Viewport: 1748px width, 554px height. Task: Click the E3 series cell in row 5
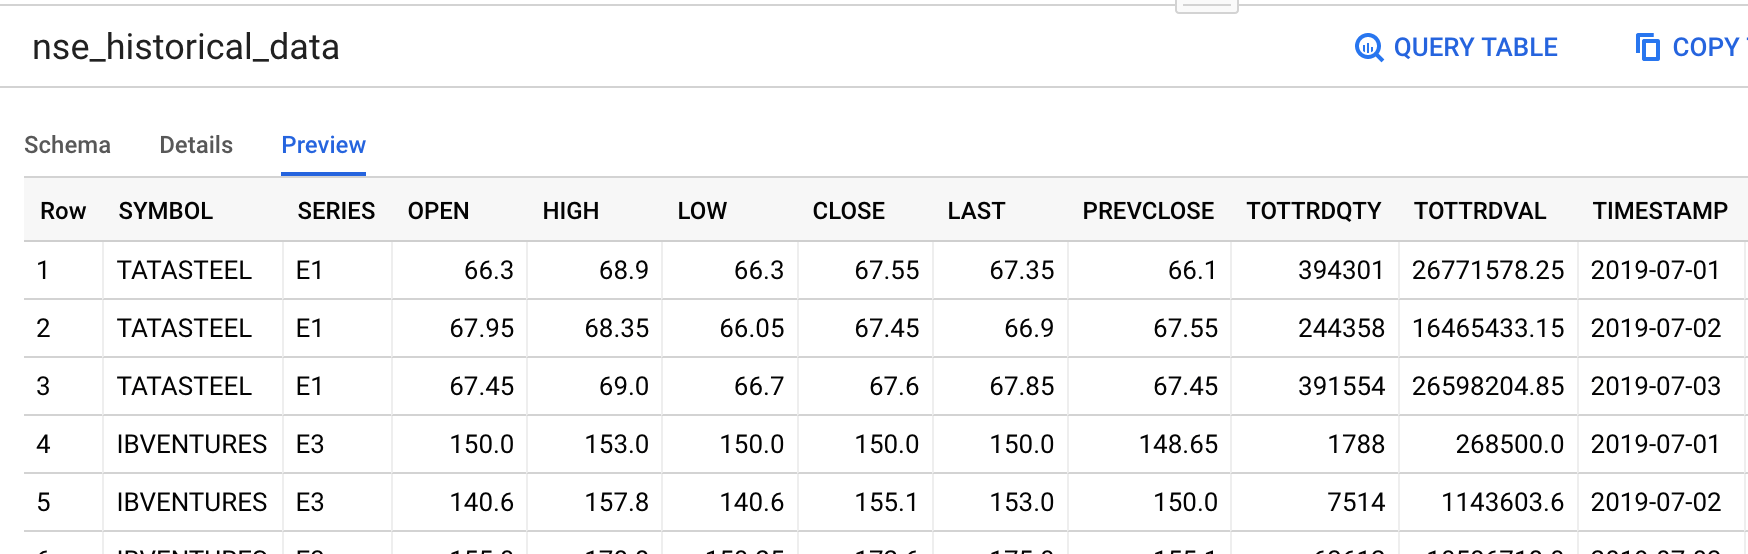pyautogui.click(x=310, y=502)
